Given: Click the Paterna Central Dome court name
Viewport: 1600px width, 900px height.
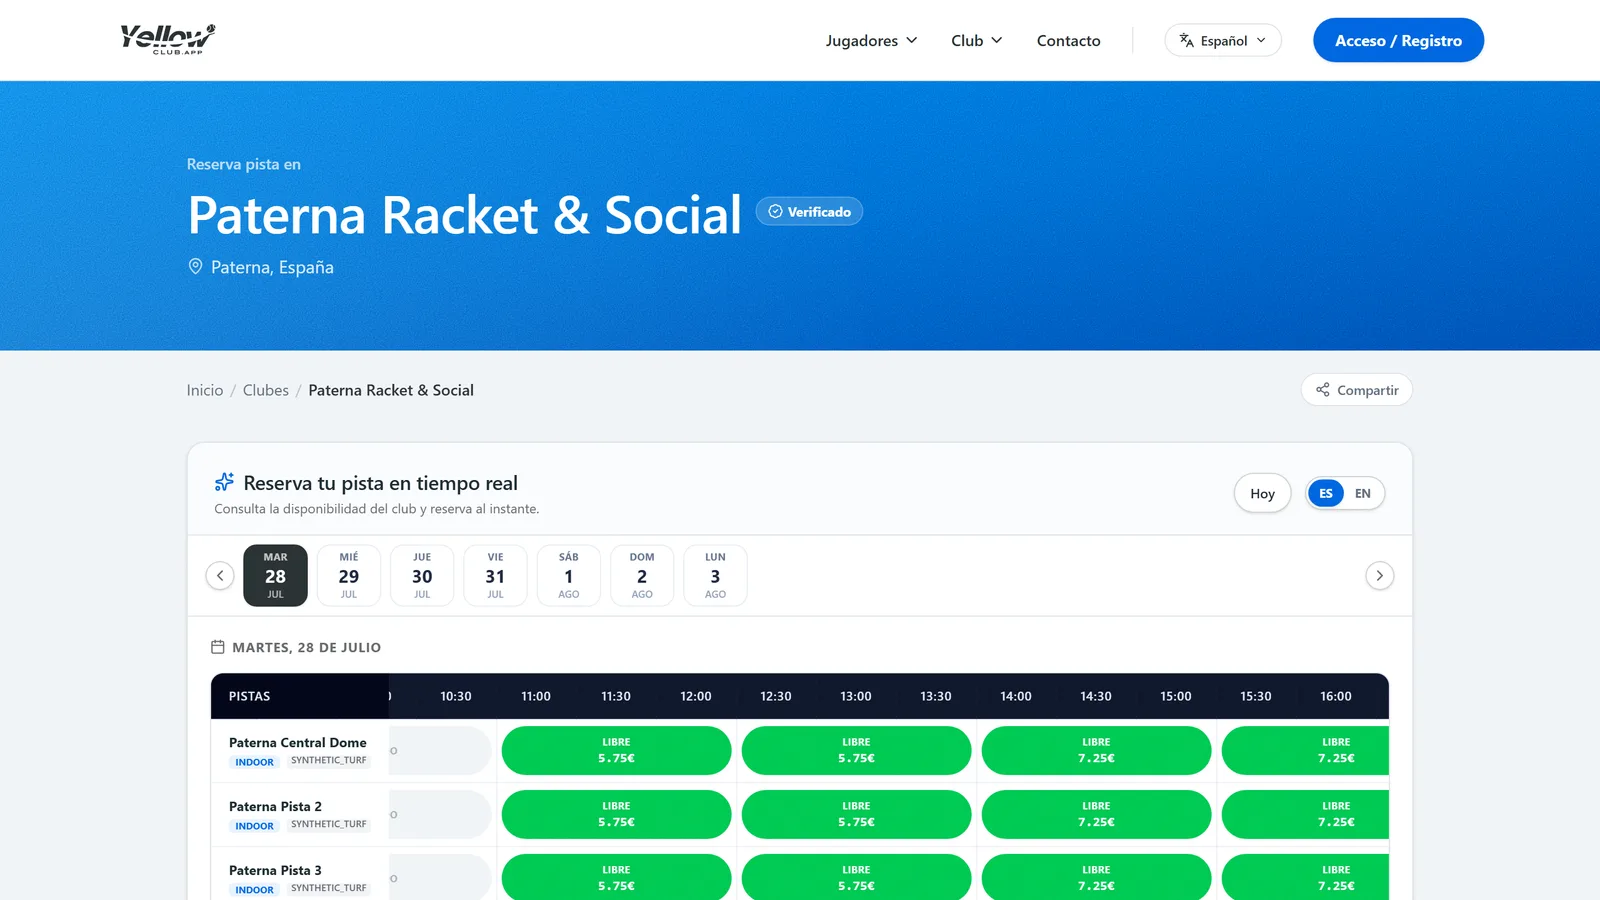Looking at the screenshot, I should pyautogui.click(x=298, y=742).
